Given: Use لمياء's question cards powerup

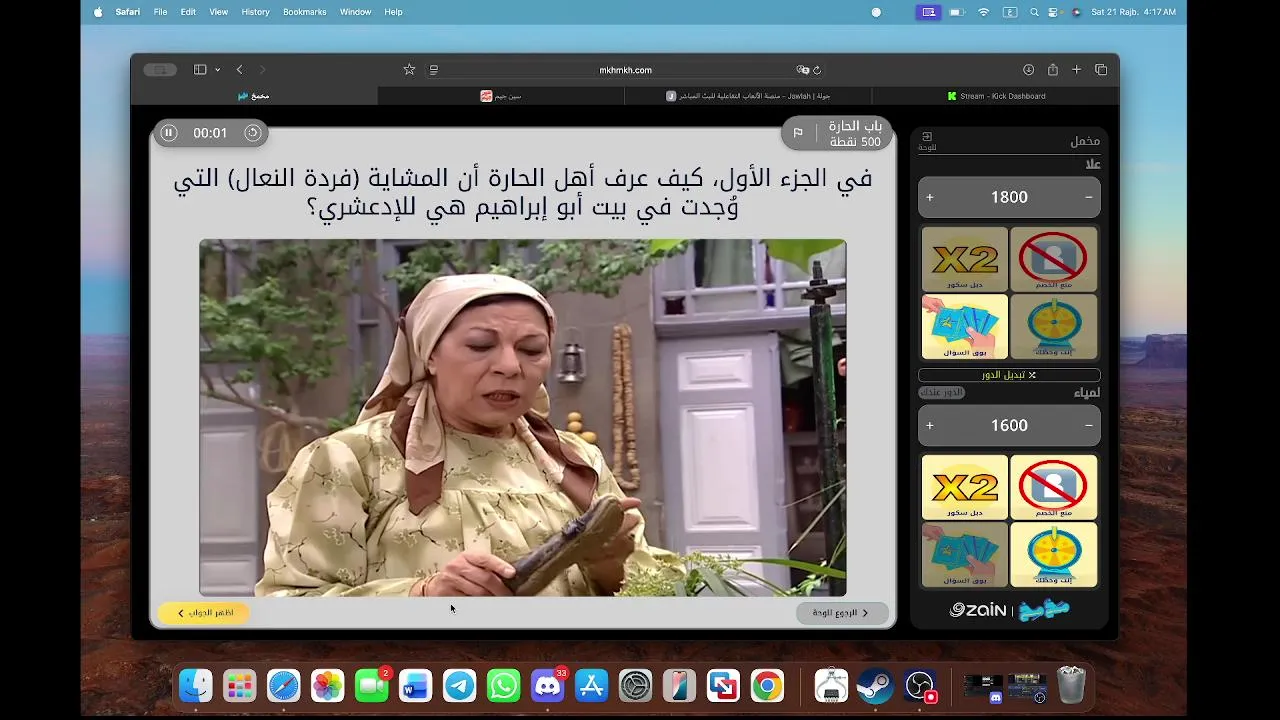Looking at the screenshot, I should (x=965, y=554).
